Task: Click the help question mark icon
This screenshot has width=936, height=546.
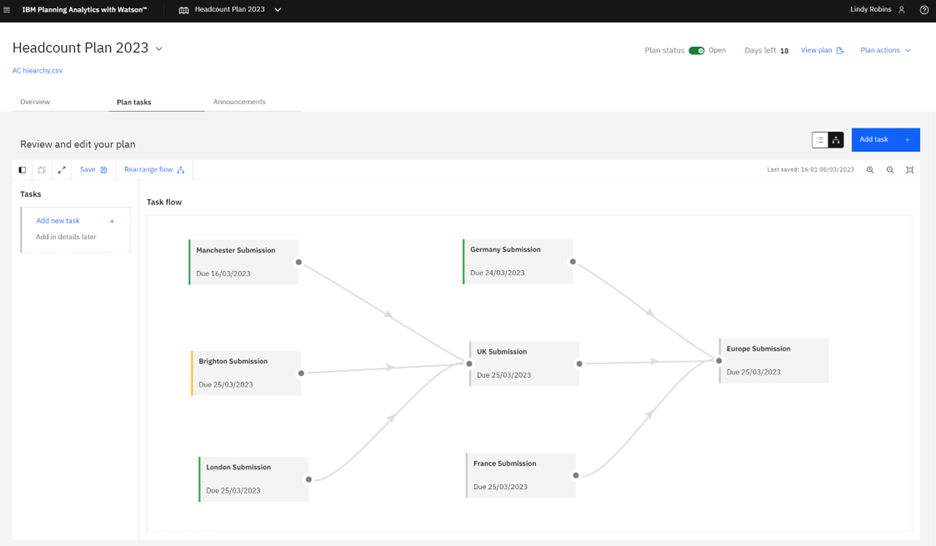Action: 924,10
